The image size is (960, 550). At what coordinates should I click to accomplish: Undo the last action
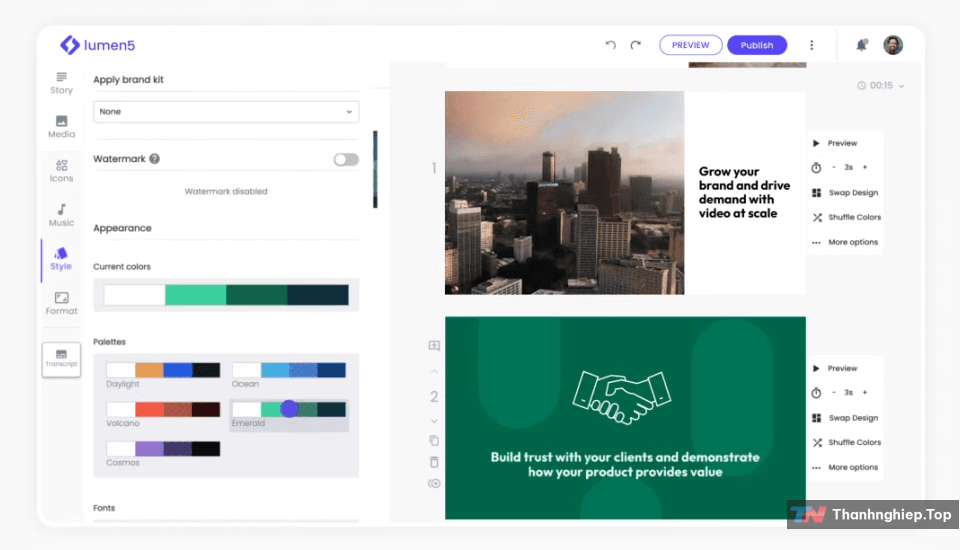(610, 45)
